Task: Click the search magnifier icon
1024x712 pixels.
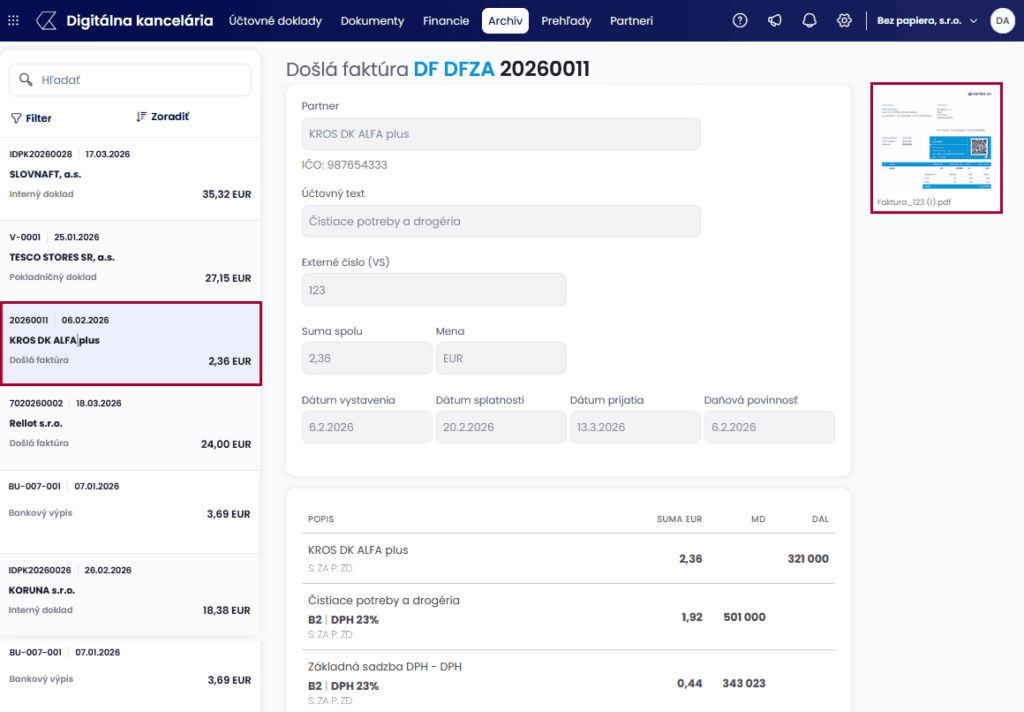Action: [26, 80]
